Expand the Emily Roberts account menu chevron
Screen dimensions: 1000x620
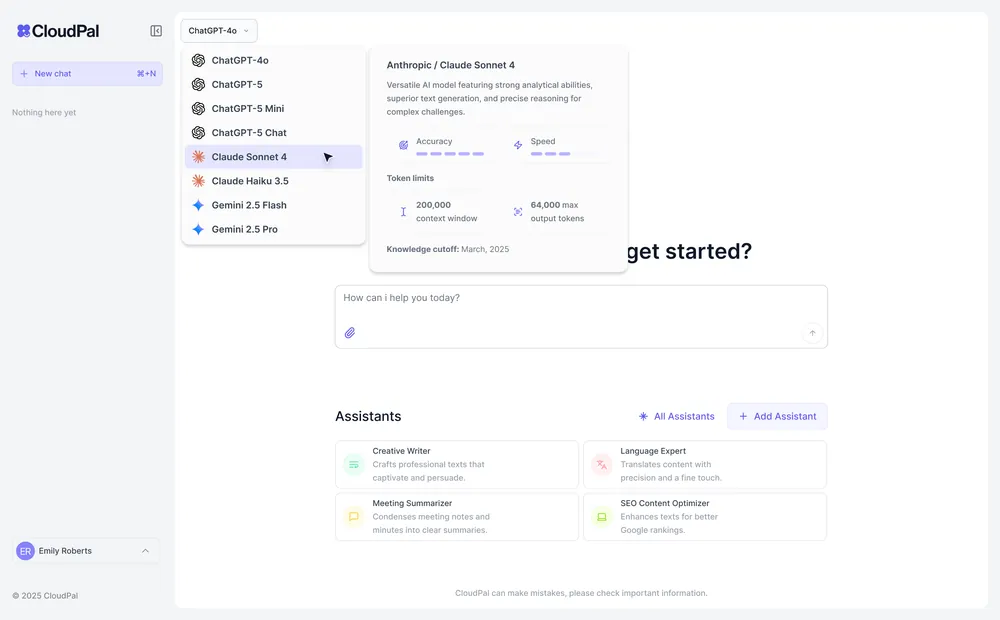coord(145,551)
